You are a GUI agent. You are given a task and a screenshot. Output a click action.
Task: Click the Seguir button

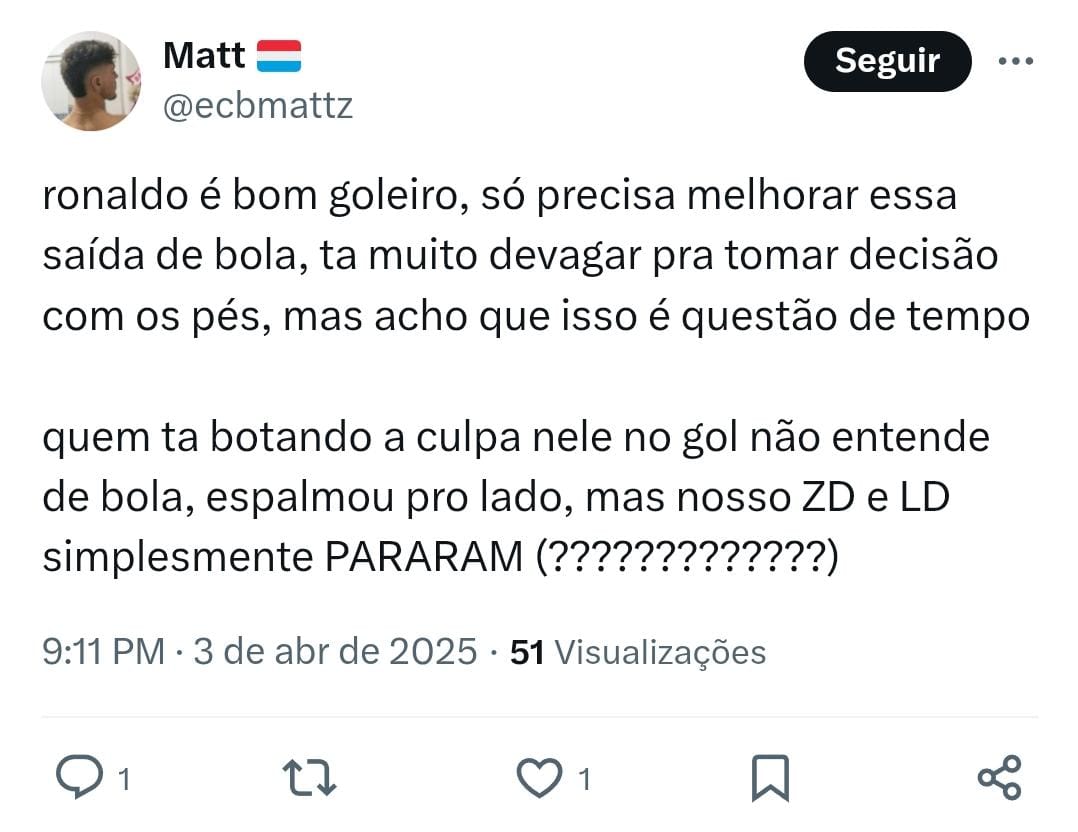pyautogui.click(x=887, y=61)
